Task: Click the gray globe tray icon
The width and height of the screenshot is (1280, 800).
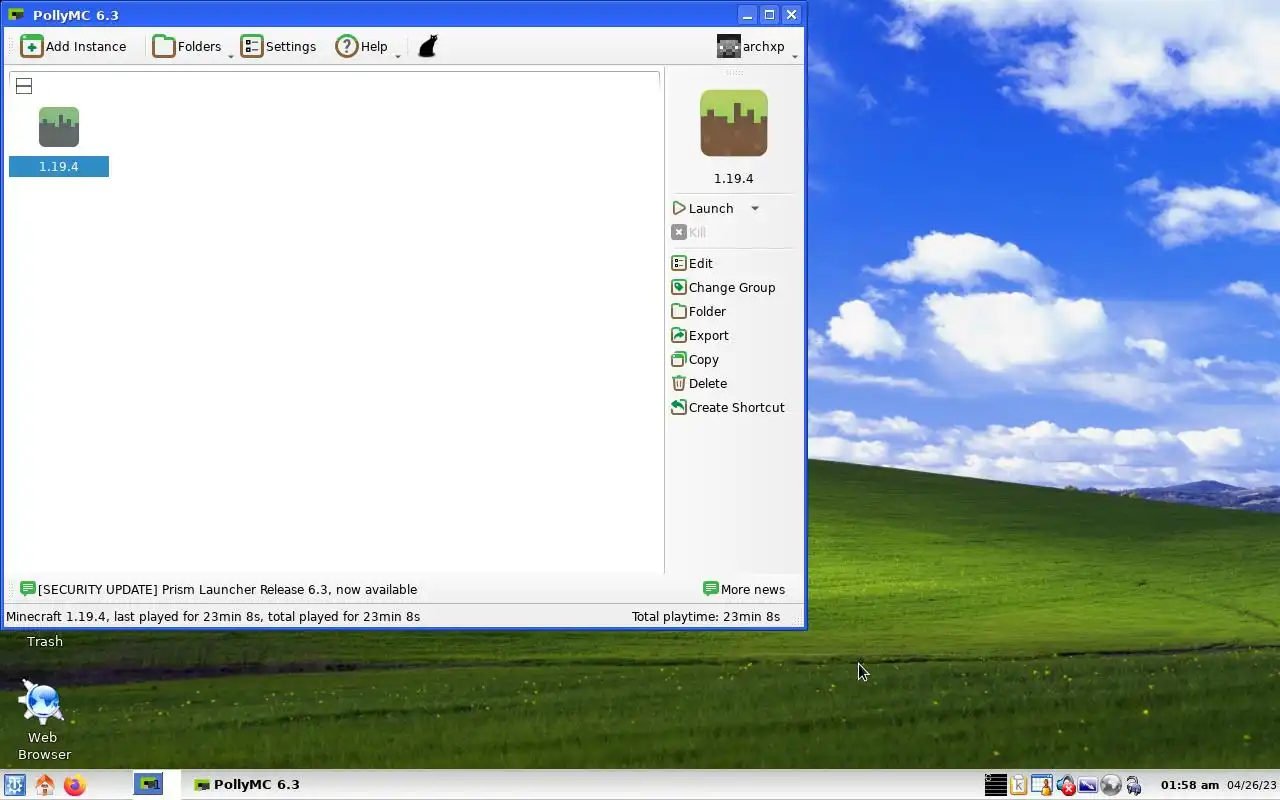Action: (x=1110, y=785)
